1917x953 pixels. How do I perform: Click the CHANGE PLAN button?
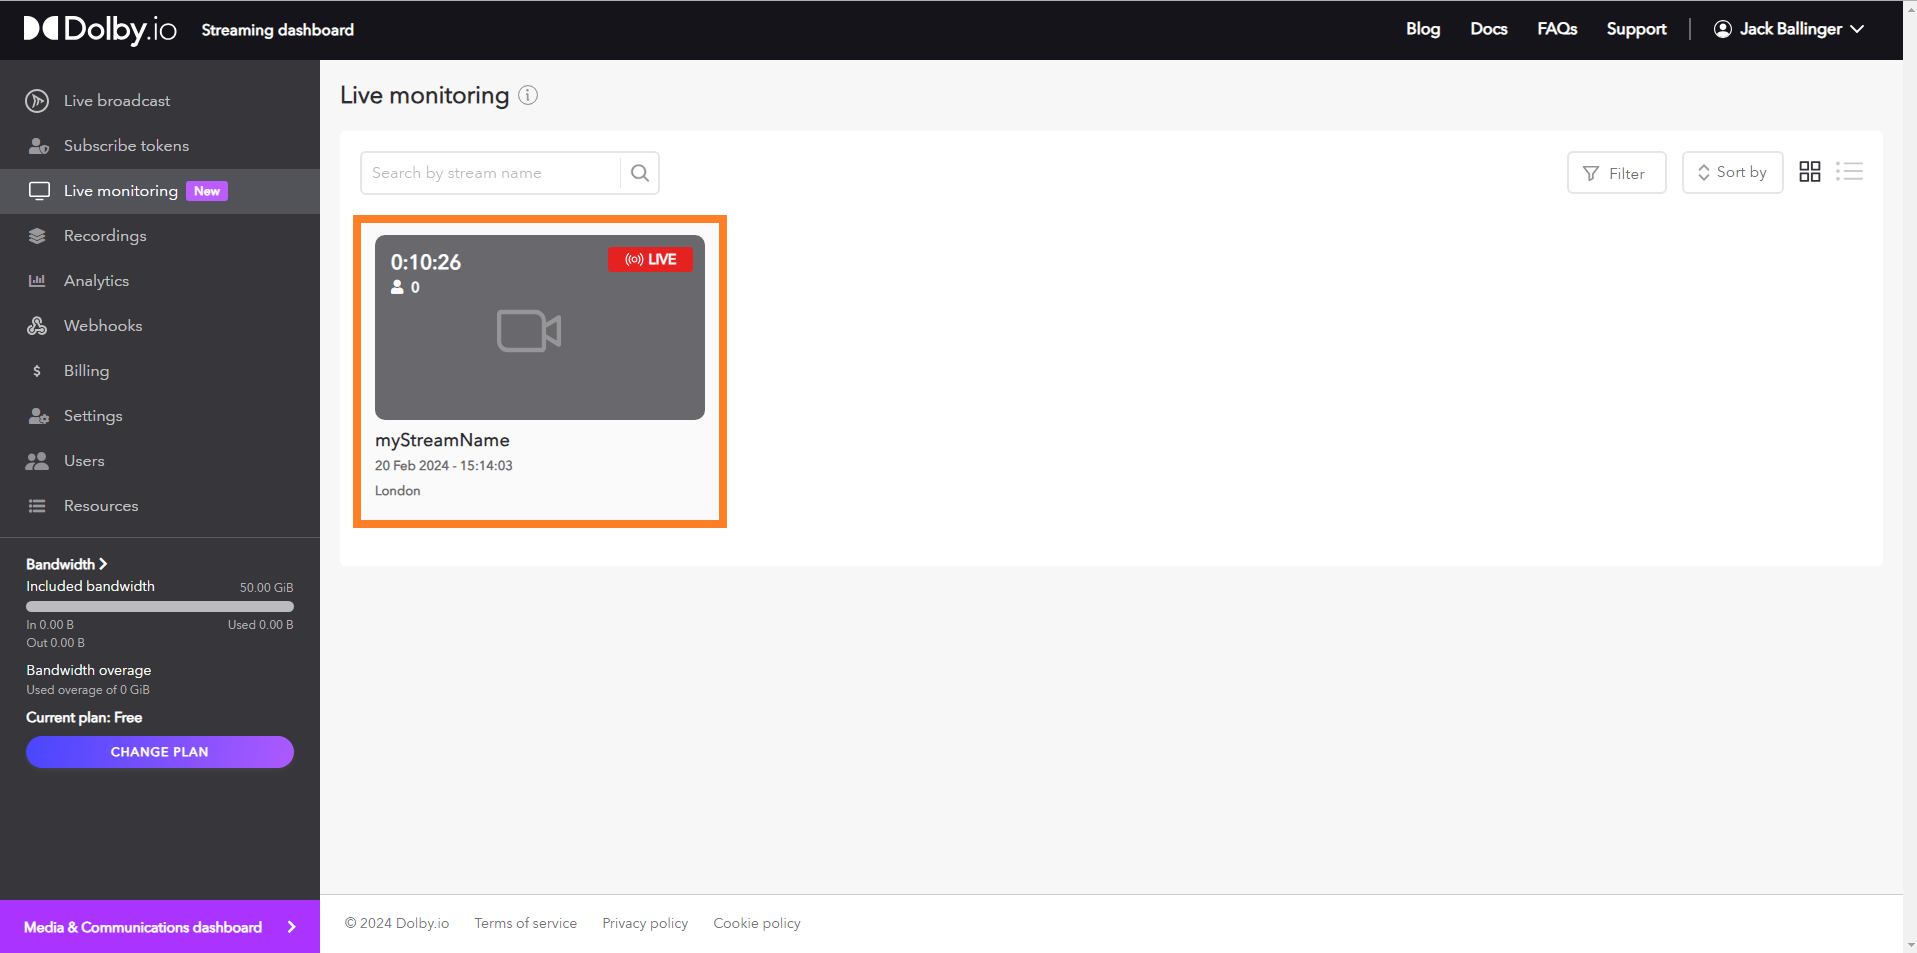click(x=160, y=752)
